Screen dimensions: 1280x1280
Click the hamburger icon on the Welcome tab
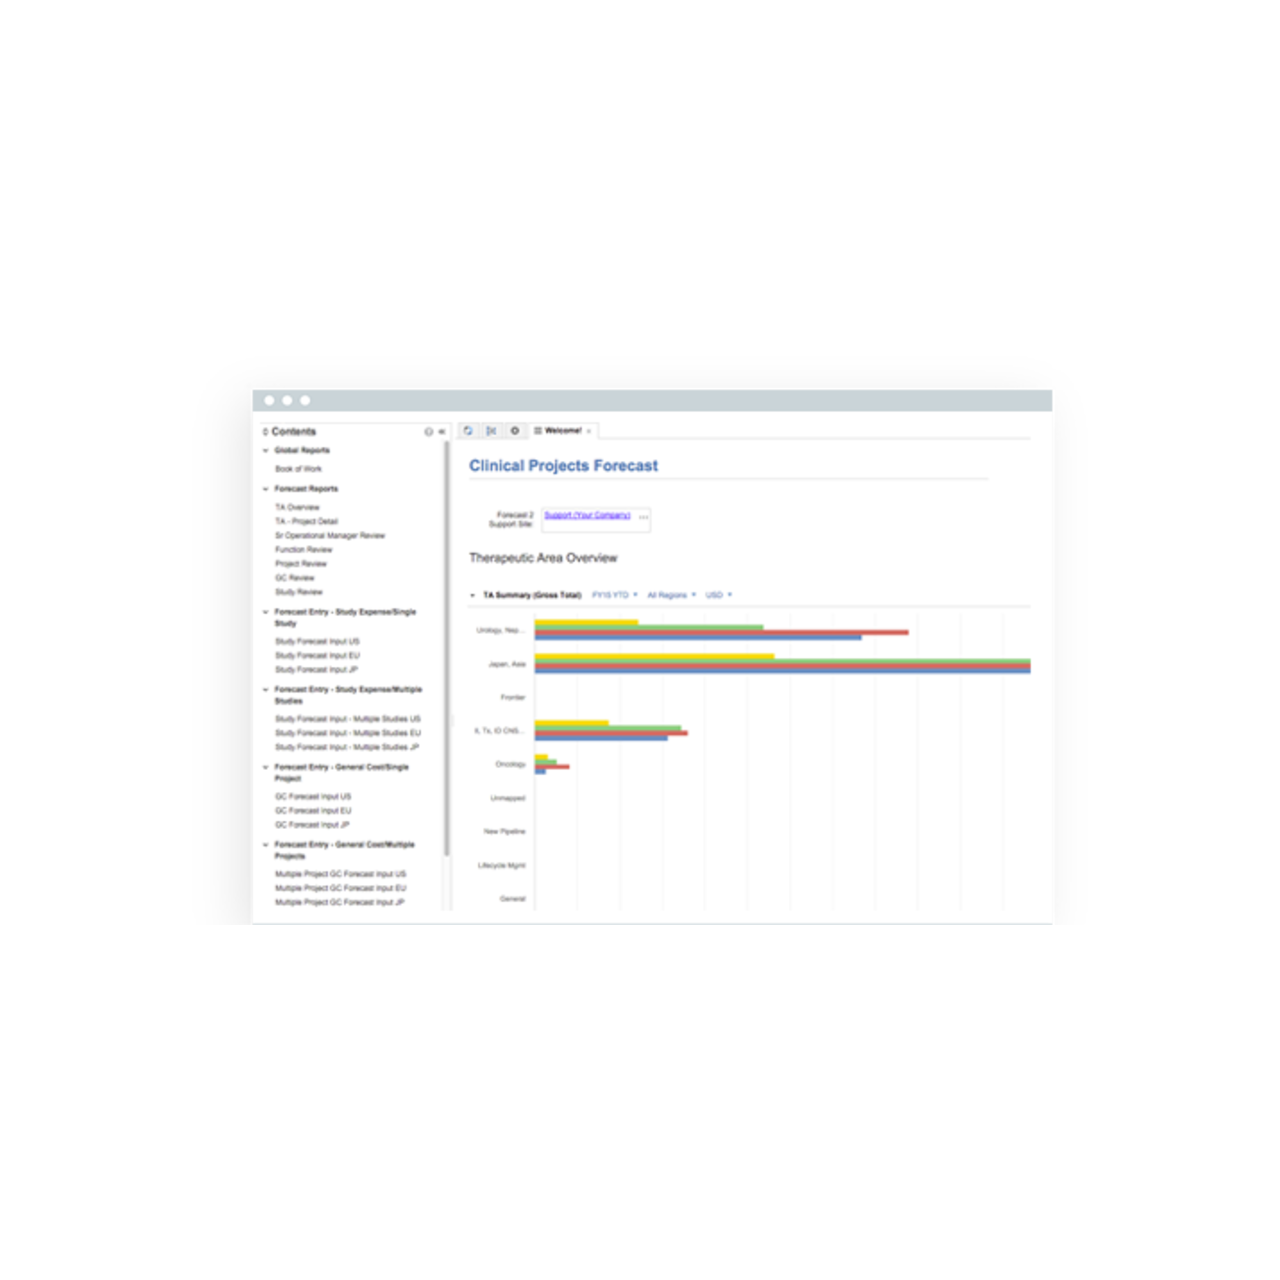click(x=539, y=430)
